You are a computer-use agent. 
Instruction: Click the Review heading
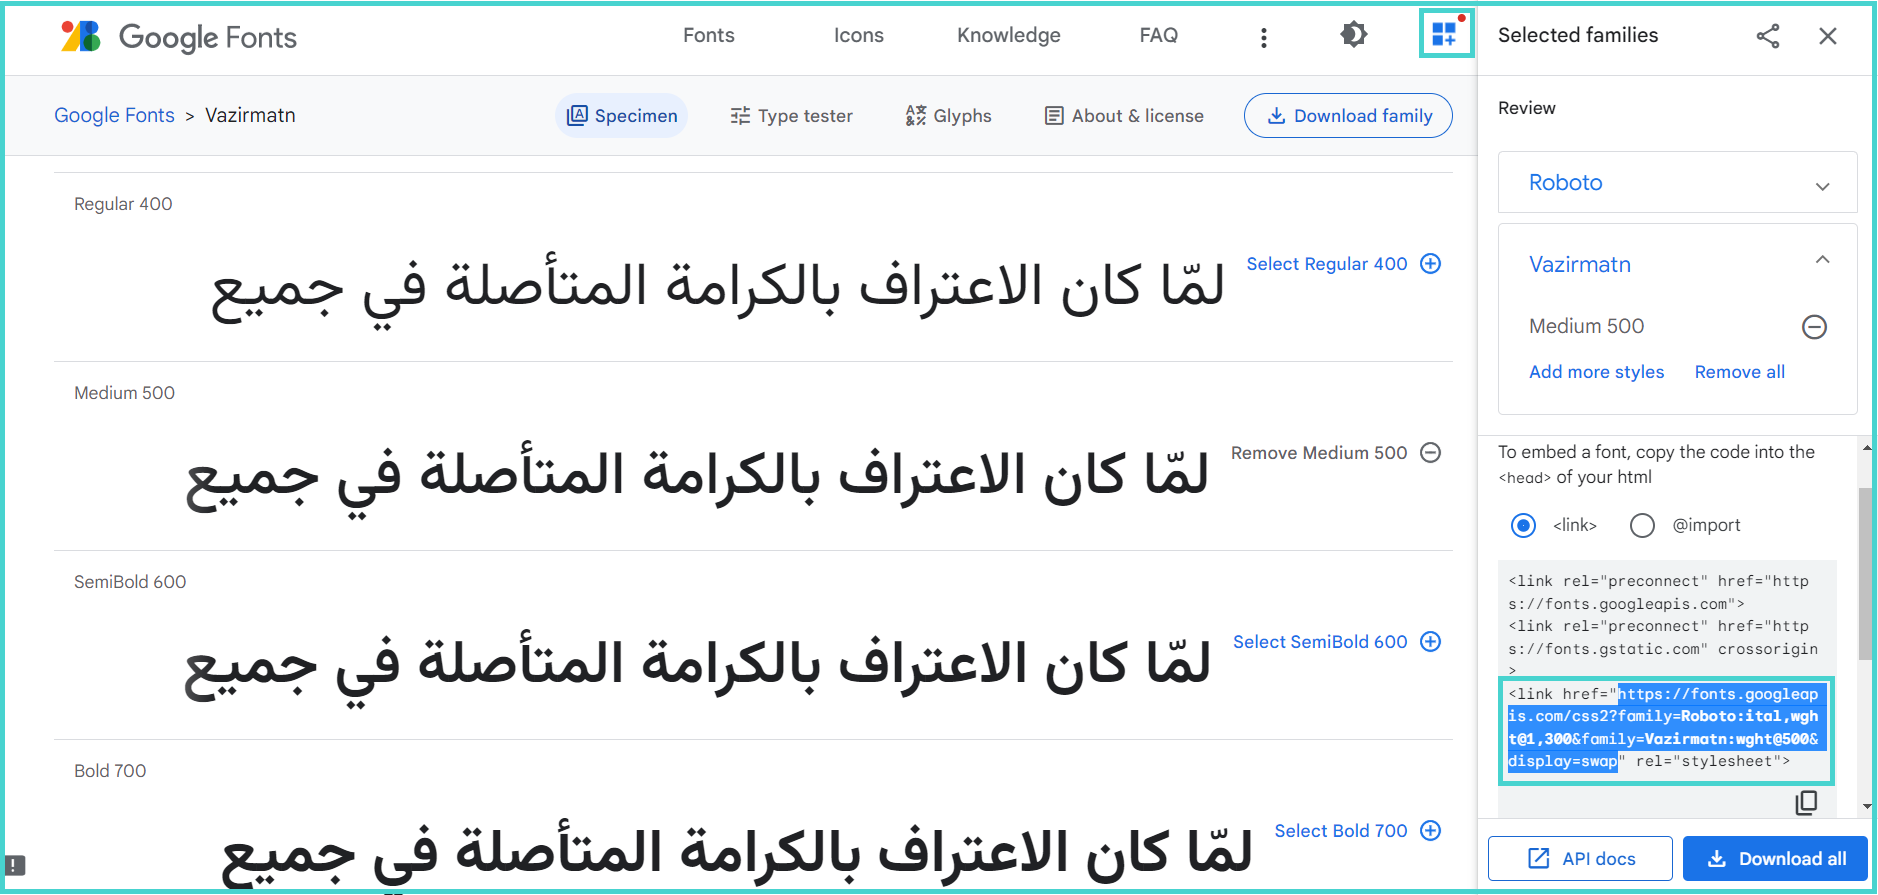pos(1527,108)
